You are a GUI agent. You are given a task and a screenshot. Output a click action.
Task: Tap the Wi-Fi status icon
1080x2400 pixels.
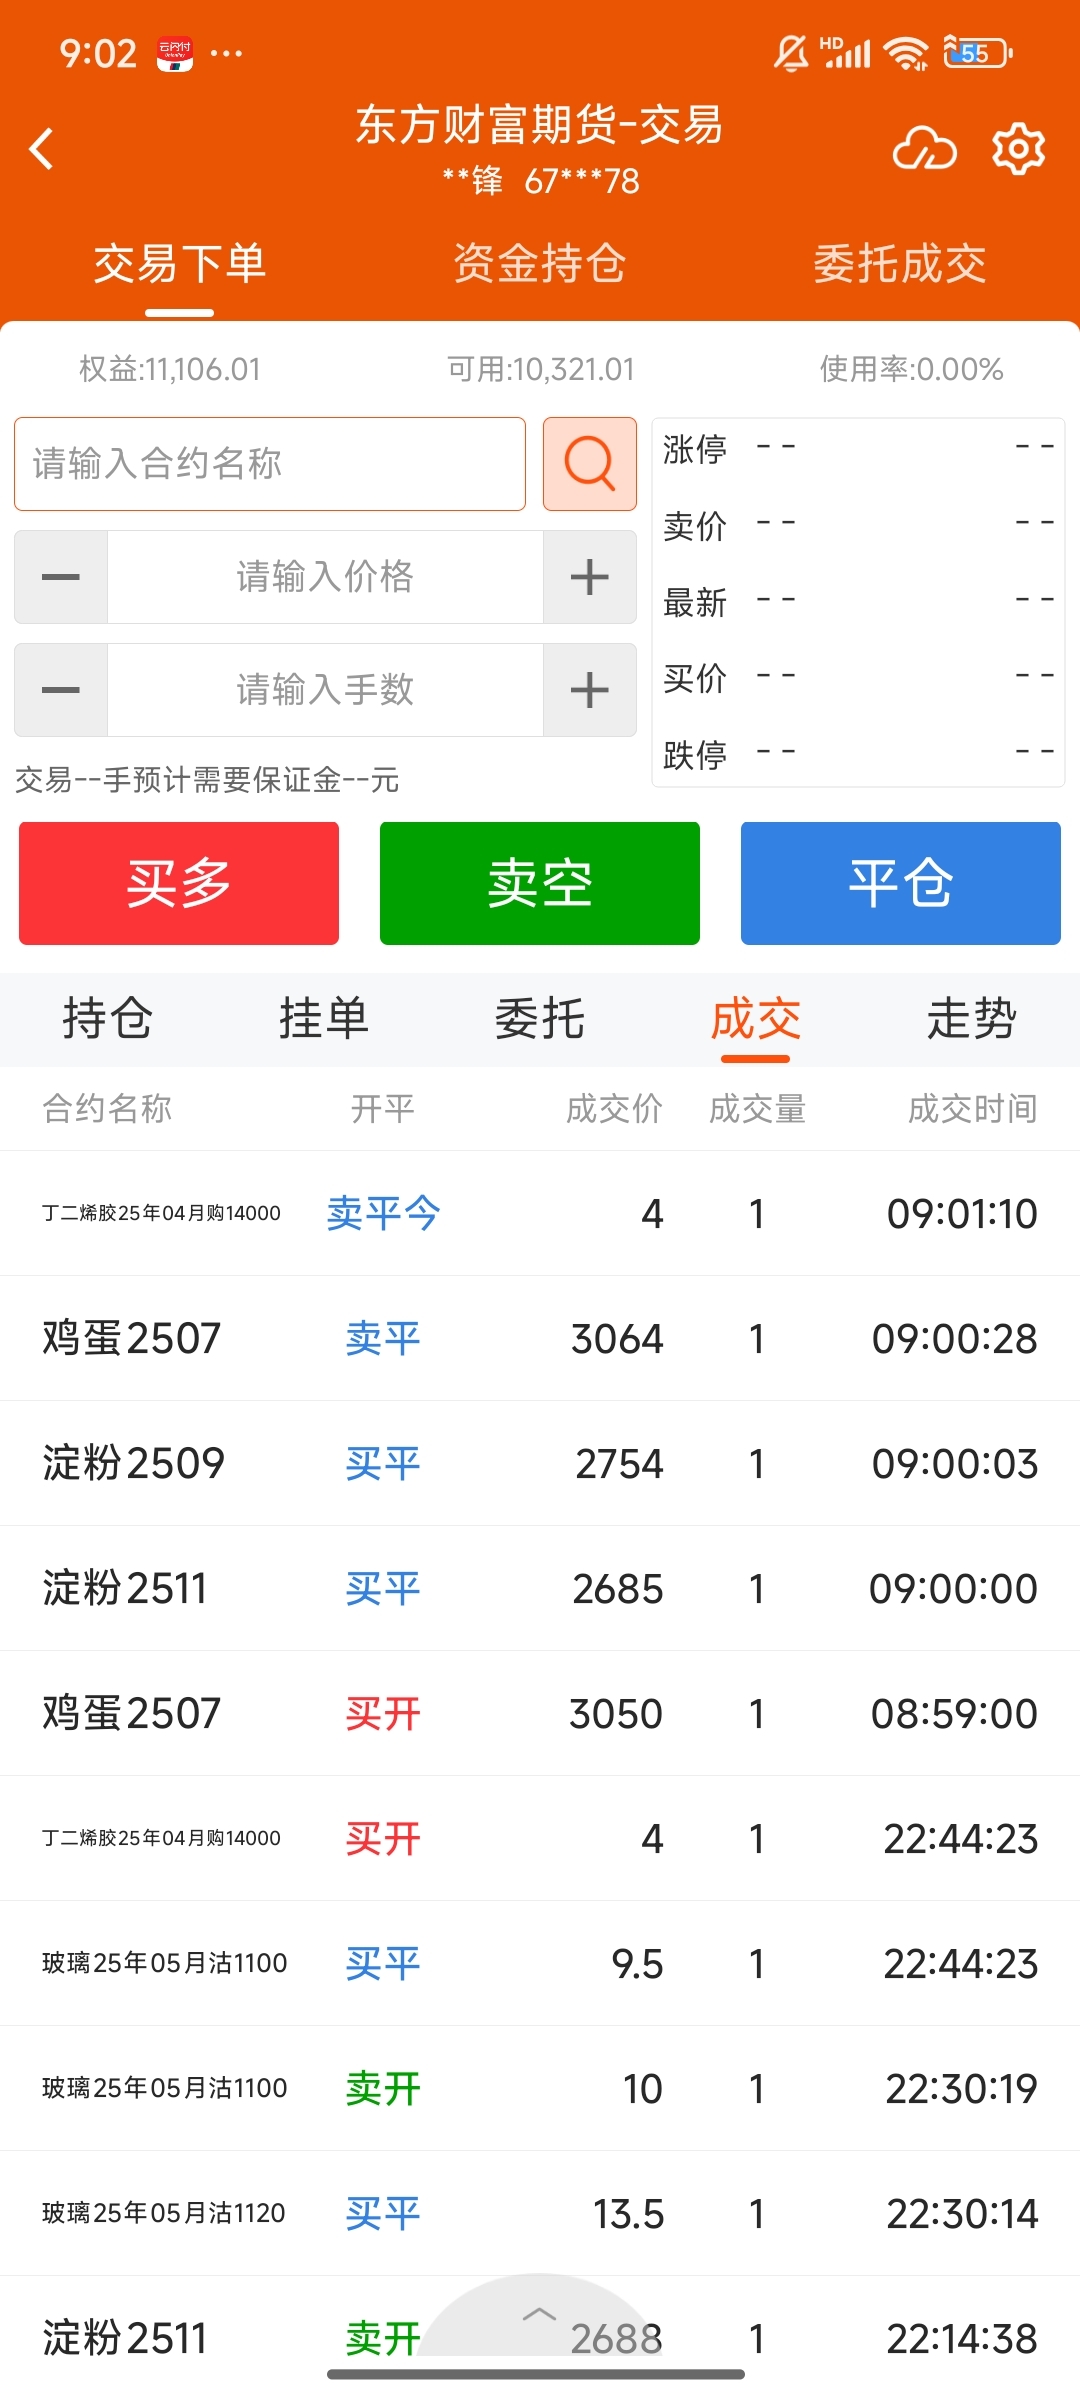coord(908,53)
